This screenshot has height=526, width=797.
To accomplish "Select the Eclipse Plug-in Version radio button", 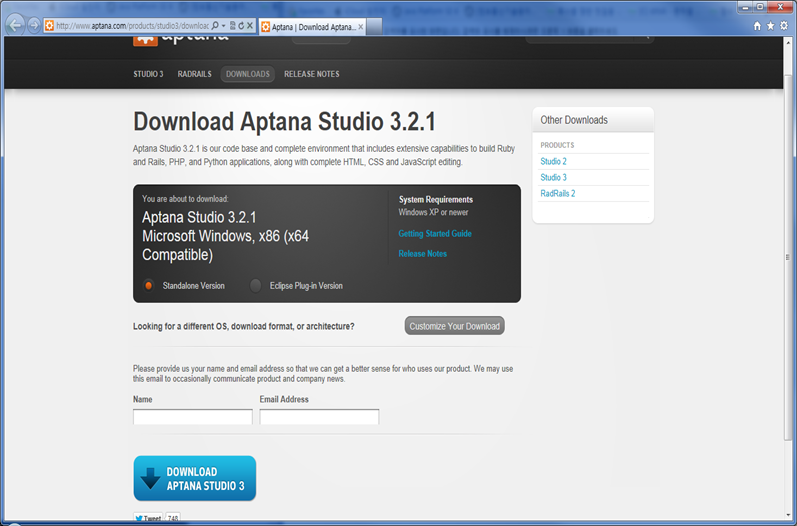I will click(256, 286).
